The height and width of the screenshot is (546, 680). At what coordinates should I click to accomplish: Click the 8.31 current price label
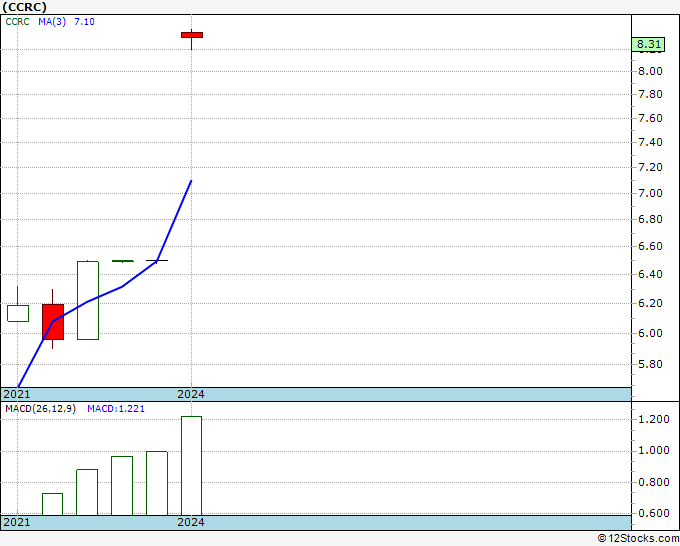click(x=648, y=44)
